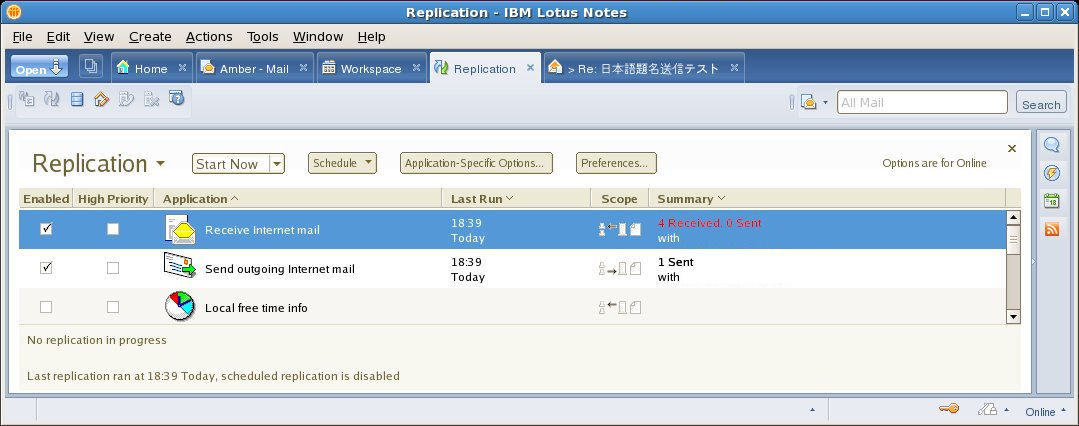Close the Amber - Mail tab
This screenshot has height=426, width=1079.
pos(303,67)
